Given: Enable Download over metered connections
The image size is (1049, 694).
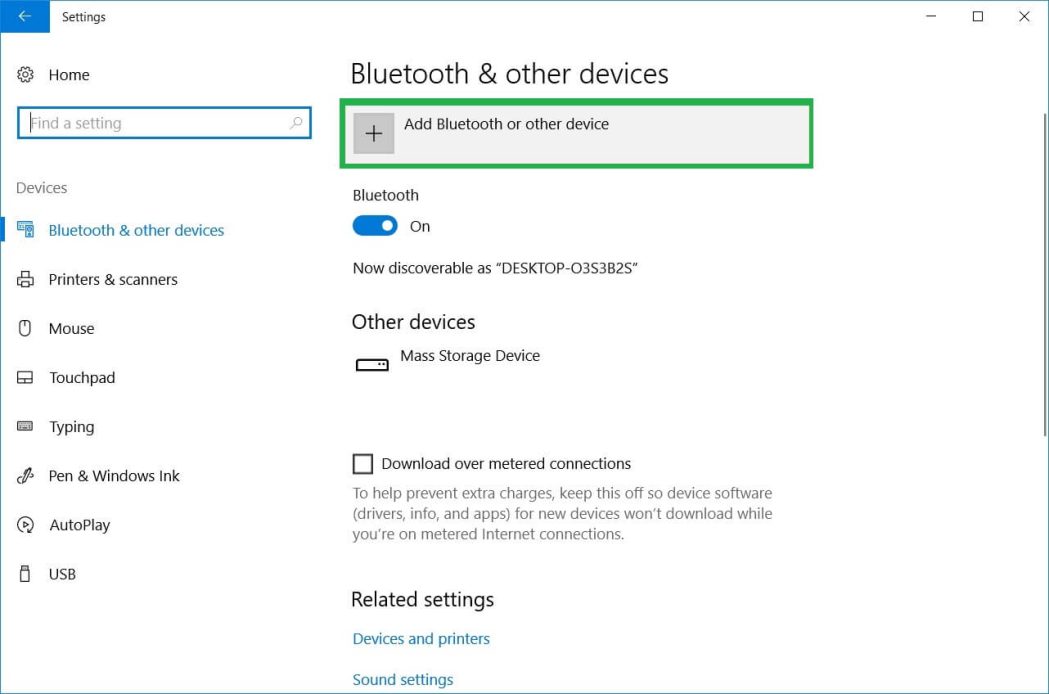Looking at the screenshot, I should (x=362, y=463).
